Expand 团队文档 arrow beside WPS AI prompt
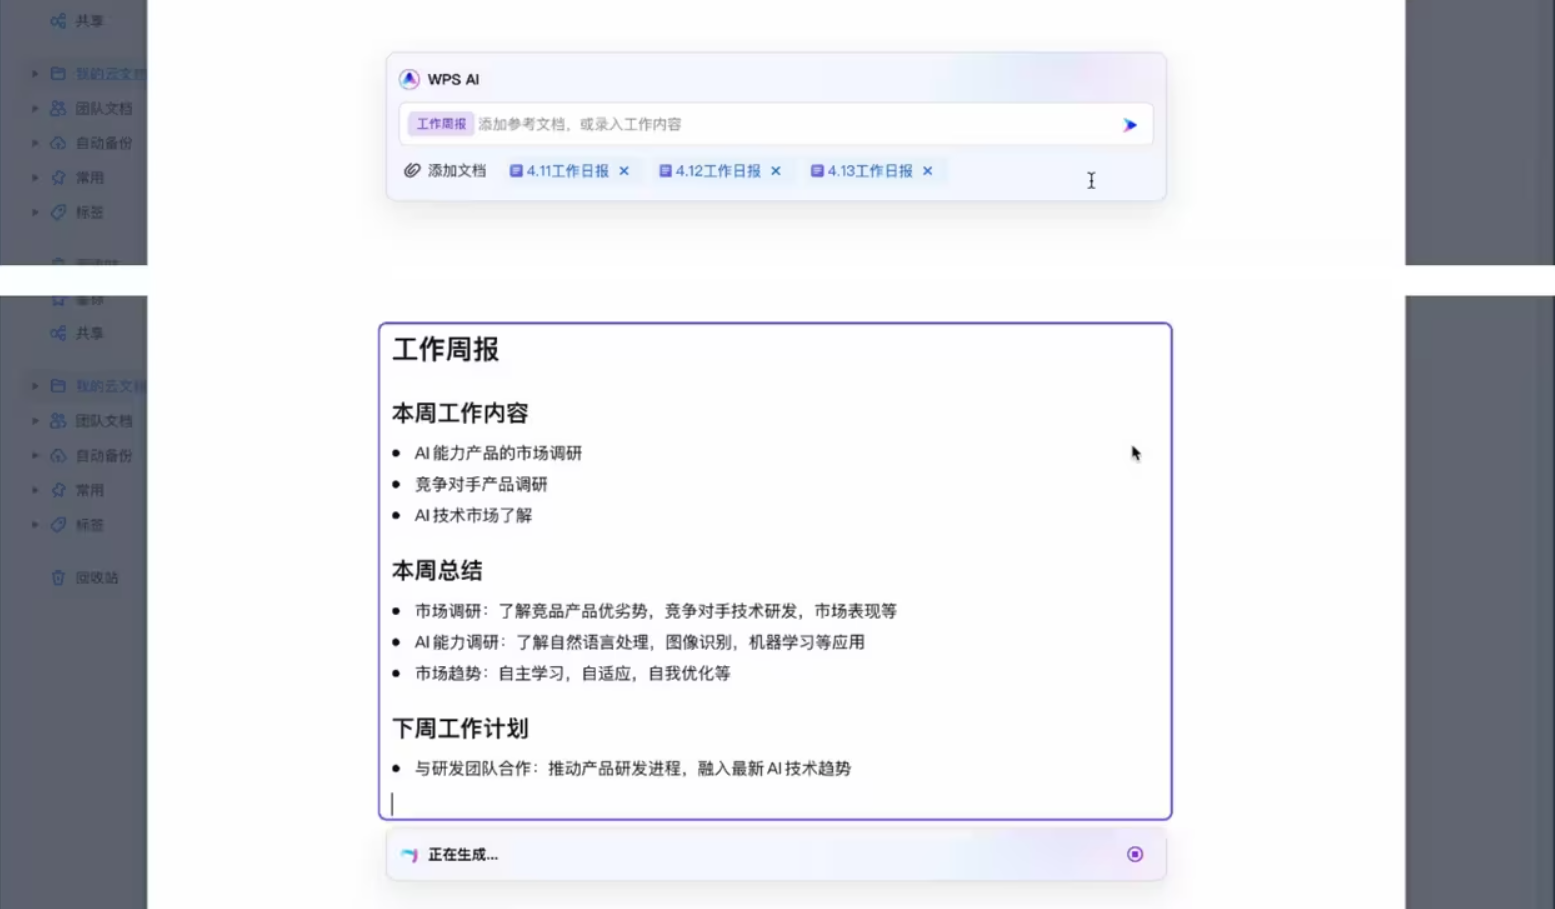This screenshot has height=909, width=1555. coord(35,108)
